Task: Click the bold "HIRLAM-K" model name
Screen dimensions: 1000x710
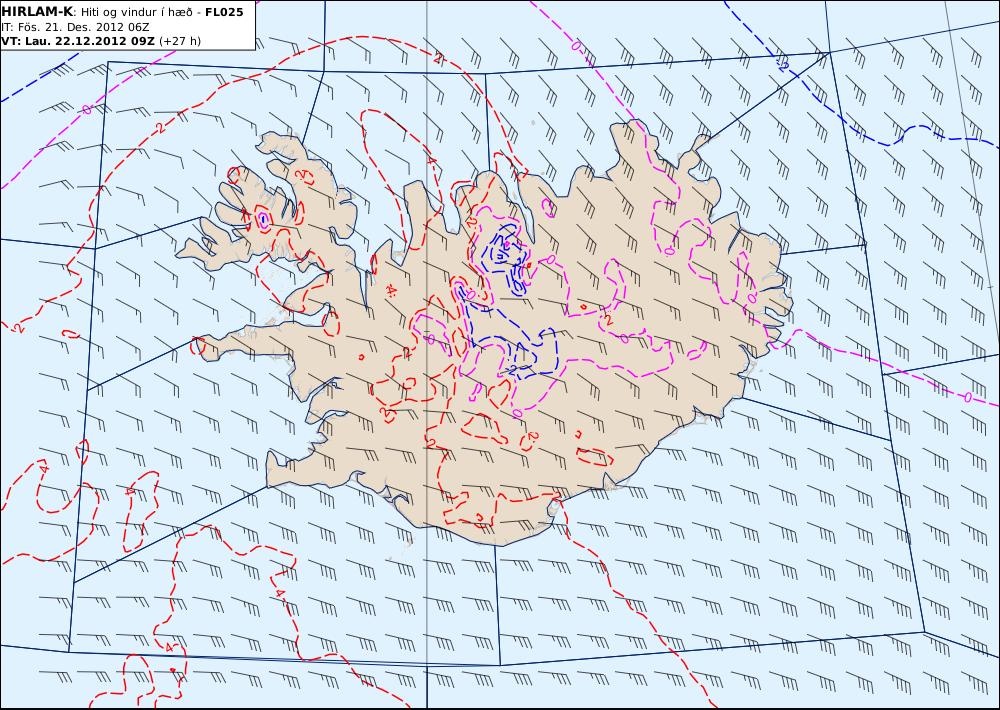Action: pos(37,12)
